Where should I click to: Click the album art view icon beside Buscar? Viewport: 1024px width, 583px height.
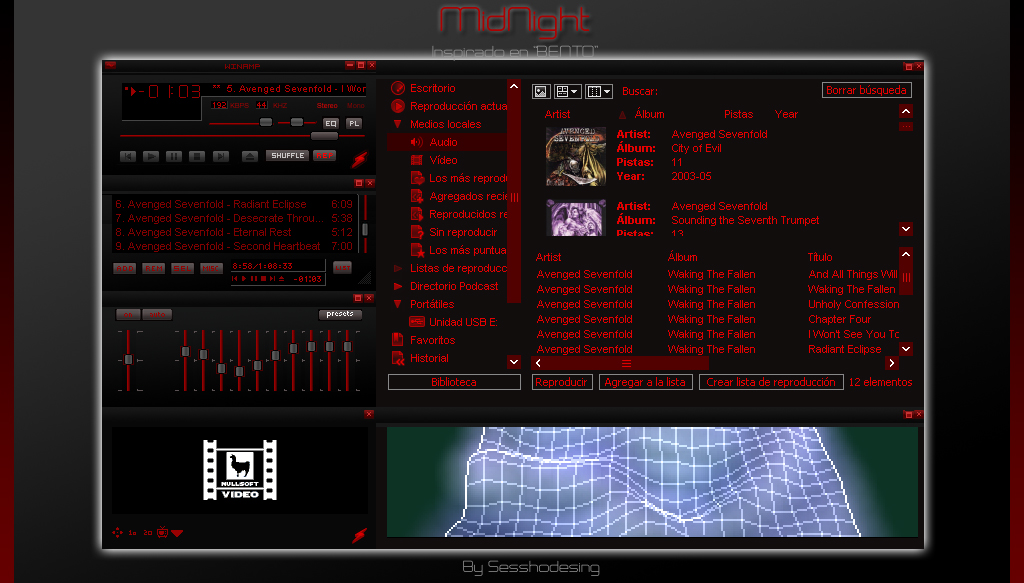(541, 91)
